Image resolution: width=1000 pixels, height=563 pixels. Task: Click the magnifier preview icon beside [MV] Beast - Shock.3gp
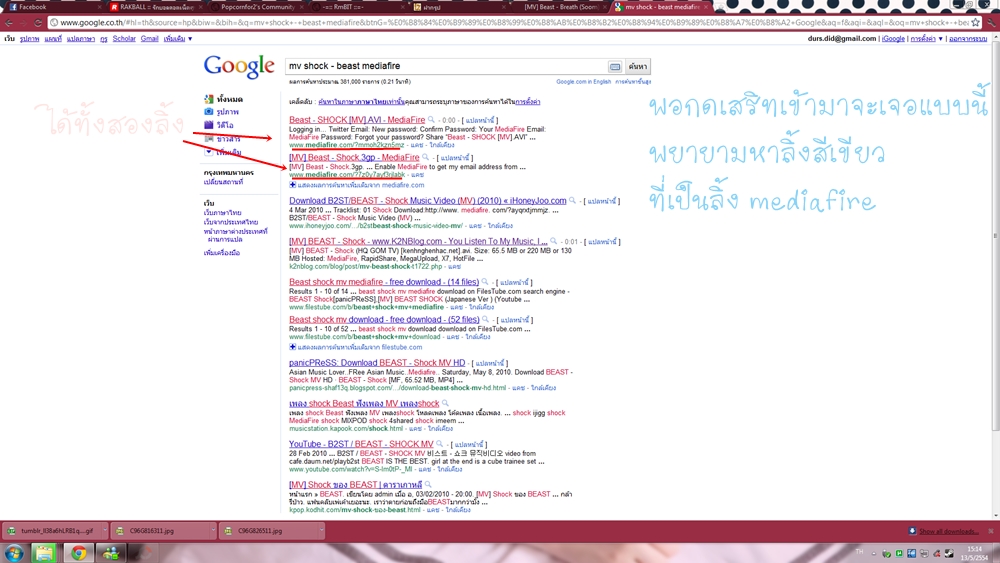coord(425,157)
